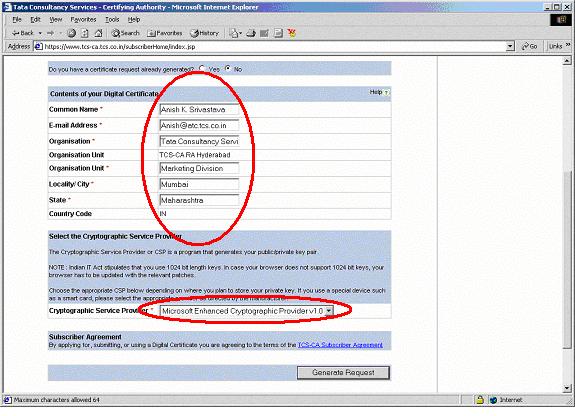Select Yes for certificate request generated
This screenshot has height=416, width=575.
tap(202, 68)
